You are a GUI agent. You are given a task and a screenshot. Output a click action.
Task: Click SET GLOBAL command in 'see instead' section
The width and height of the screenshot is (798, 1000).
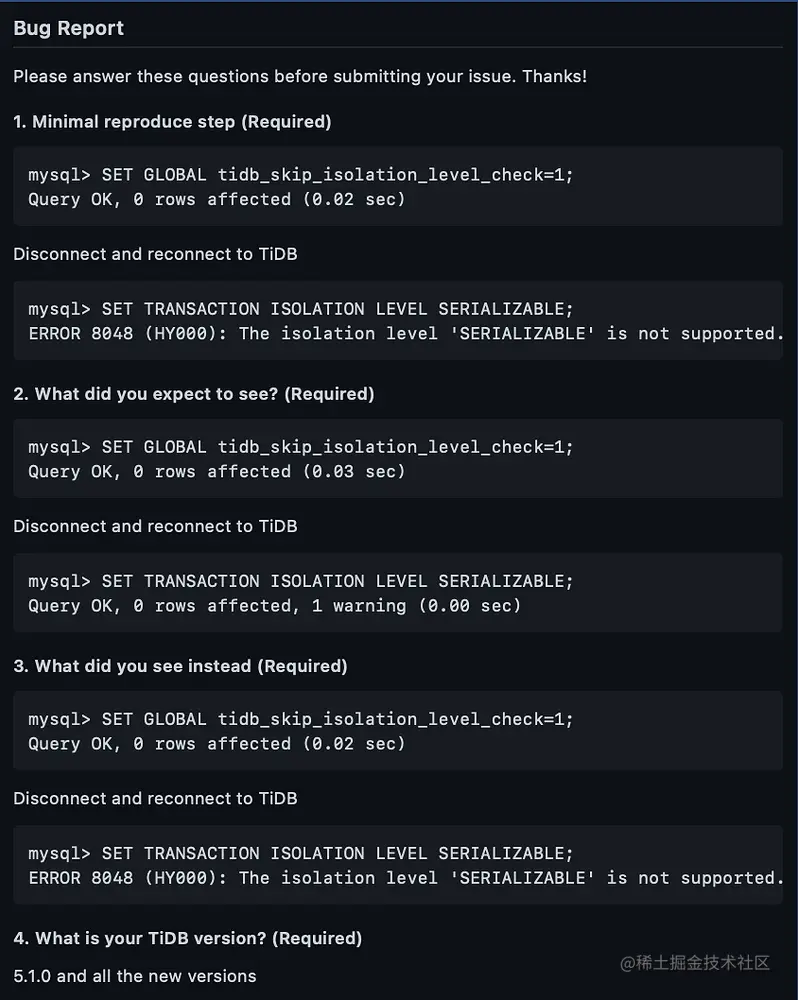(300, 719)
